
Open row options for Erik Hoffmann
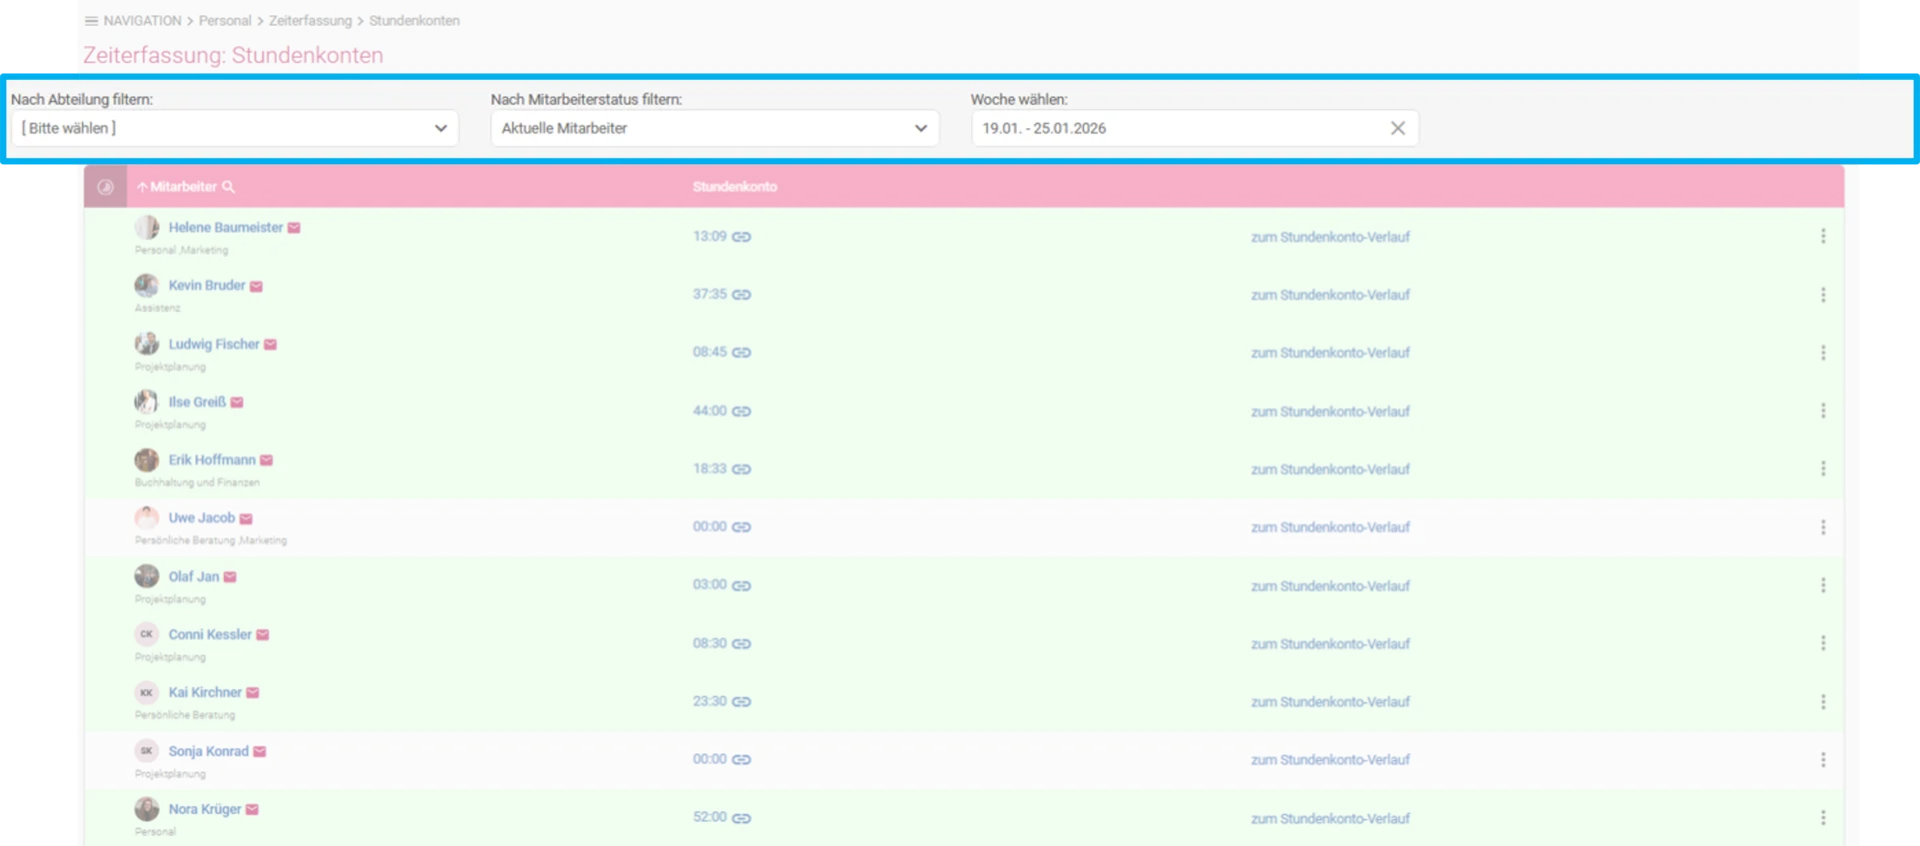click(1823, 469)
